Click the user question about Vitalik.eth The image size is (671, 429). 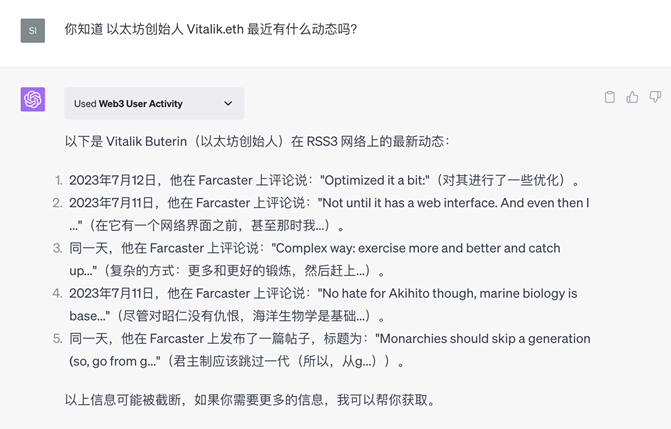pyautogui.click(x=211, y=29)
